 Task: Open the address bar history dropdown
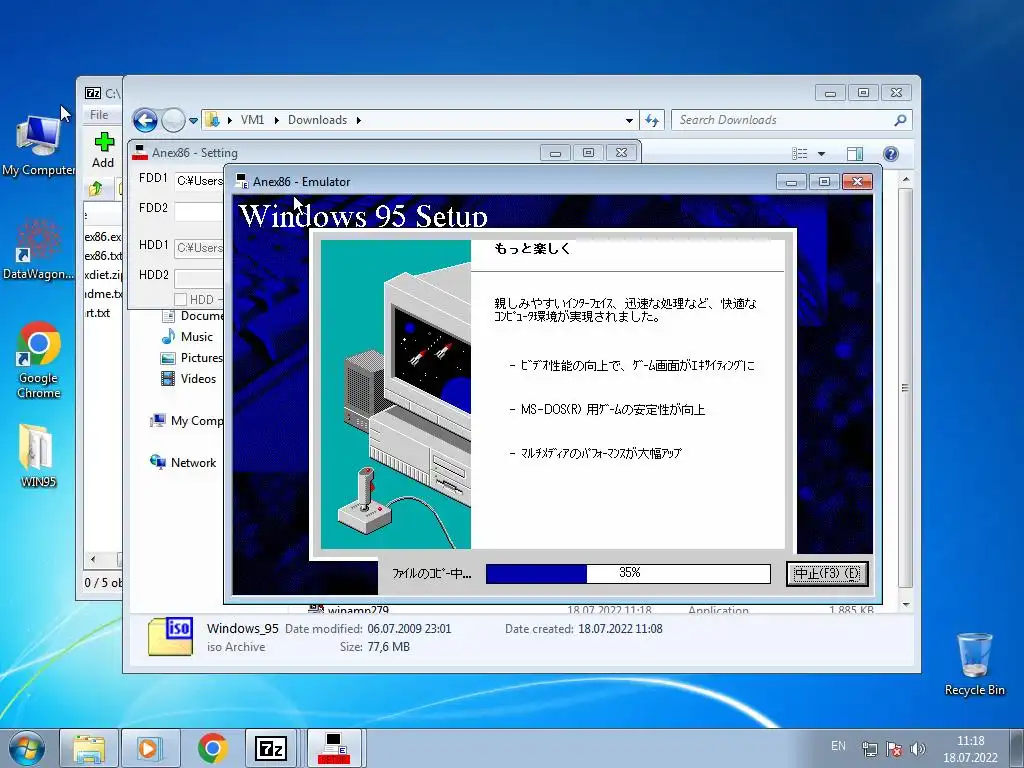coord(629,121)
